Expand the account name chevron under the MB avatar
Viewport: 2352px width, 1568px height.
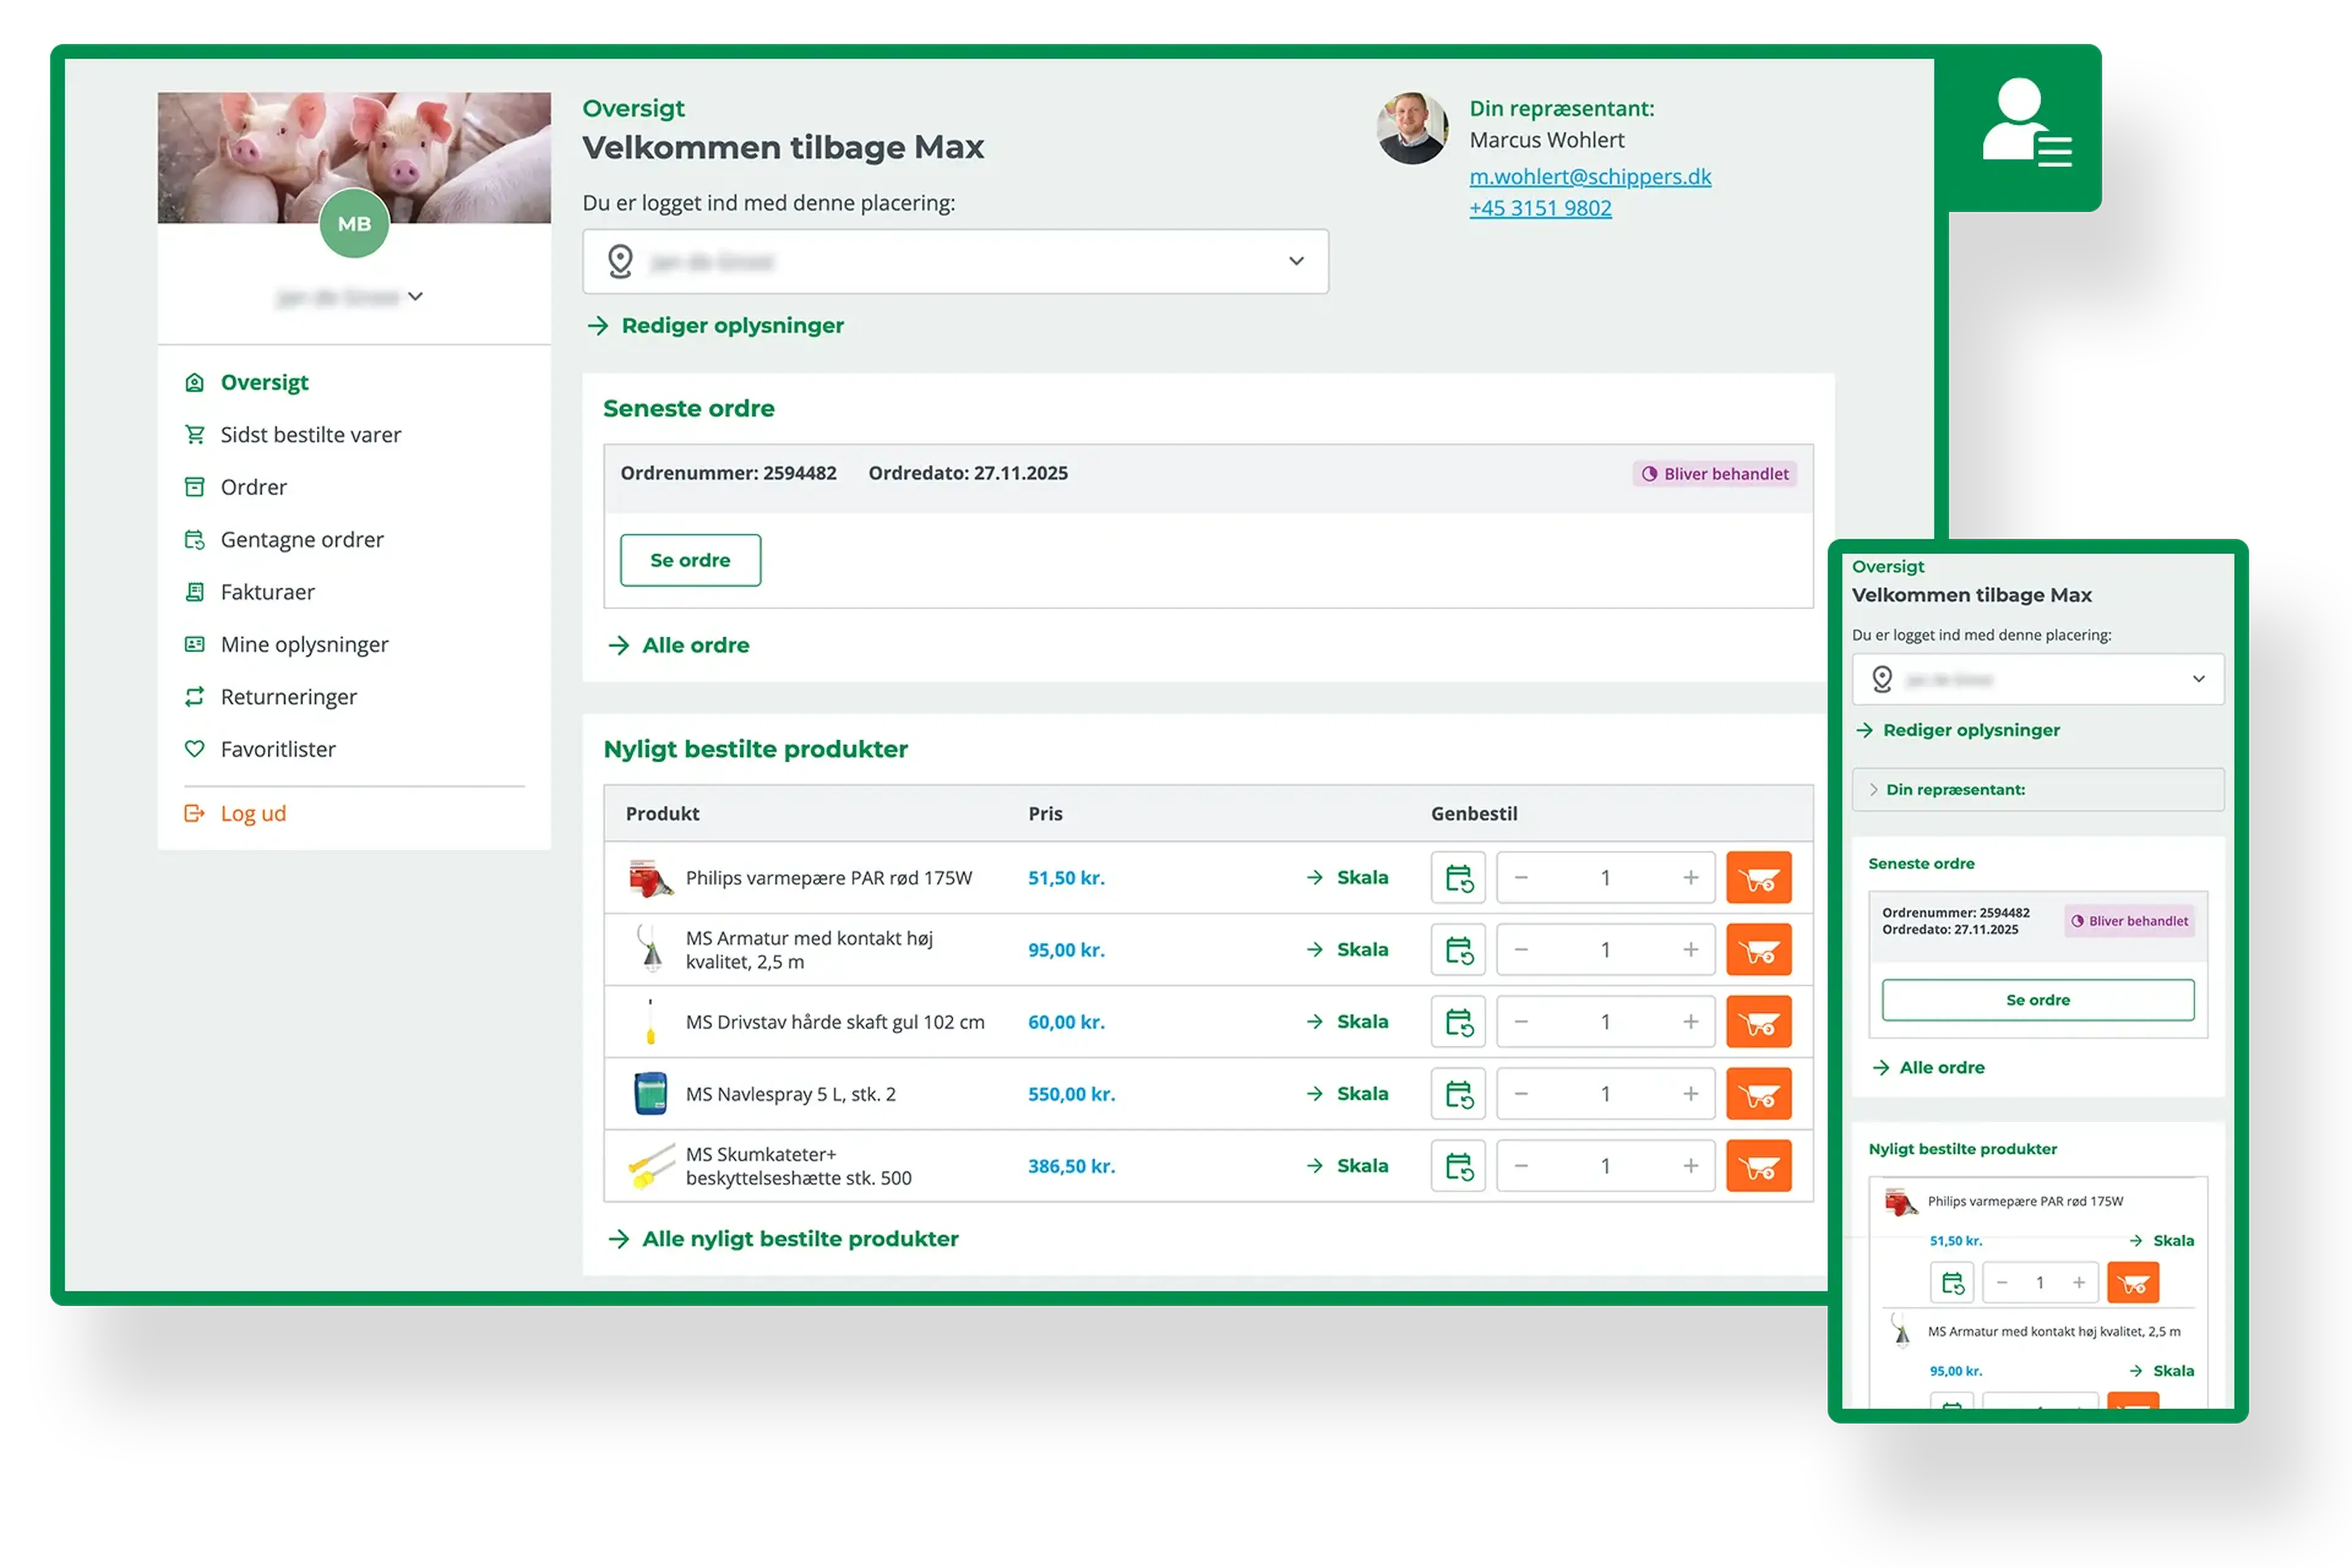tap(415, 297)
